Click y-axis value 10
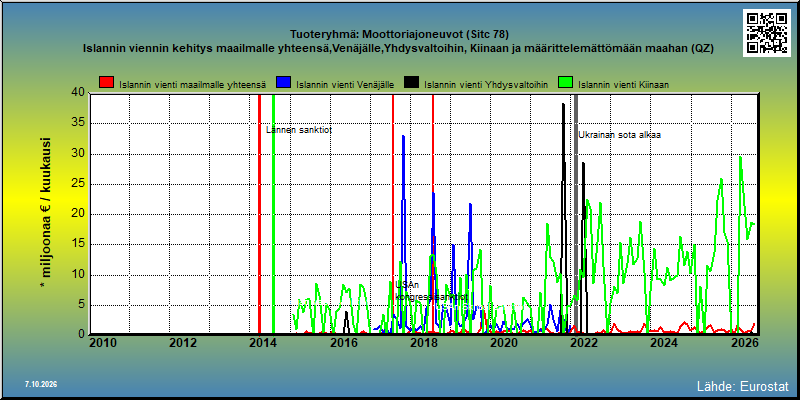 [78, 275]
